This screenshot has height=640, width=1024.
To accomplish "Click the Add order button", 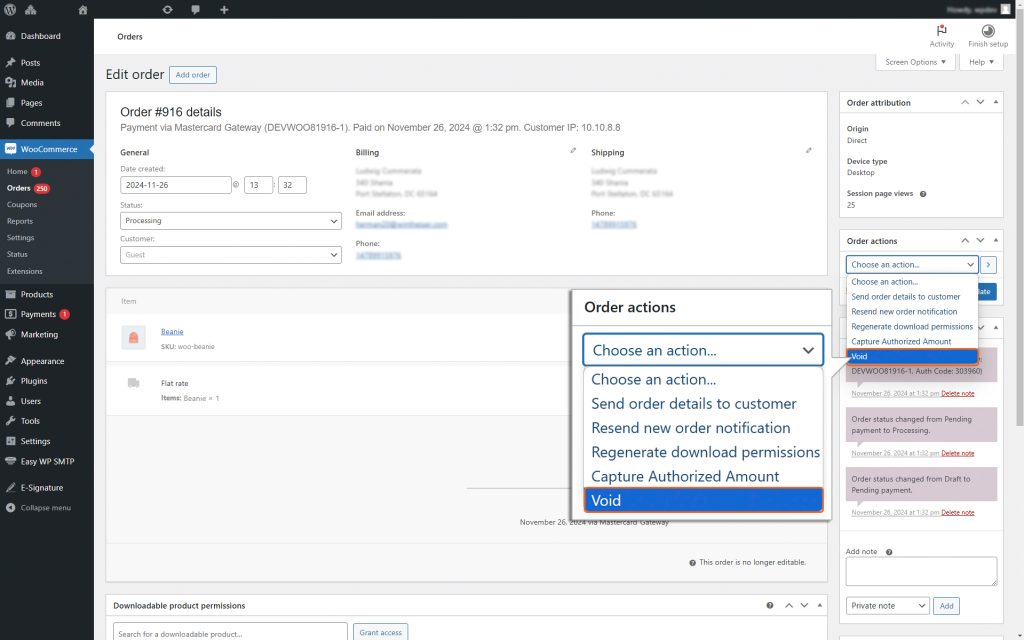I will point(193,75).
